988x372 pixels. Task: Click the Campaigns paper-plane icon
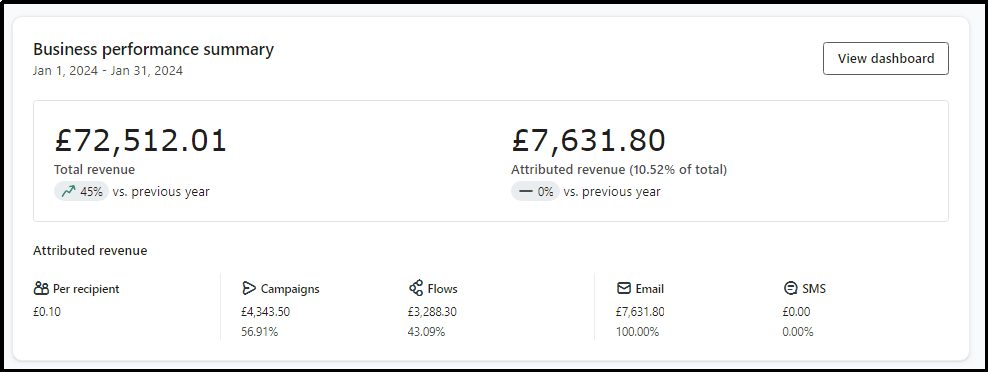tap(249, 288)
